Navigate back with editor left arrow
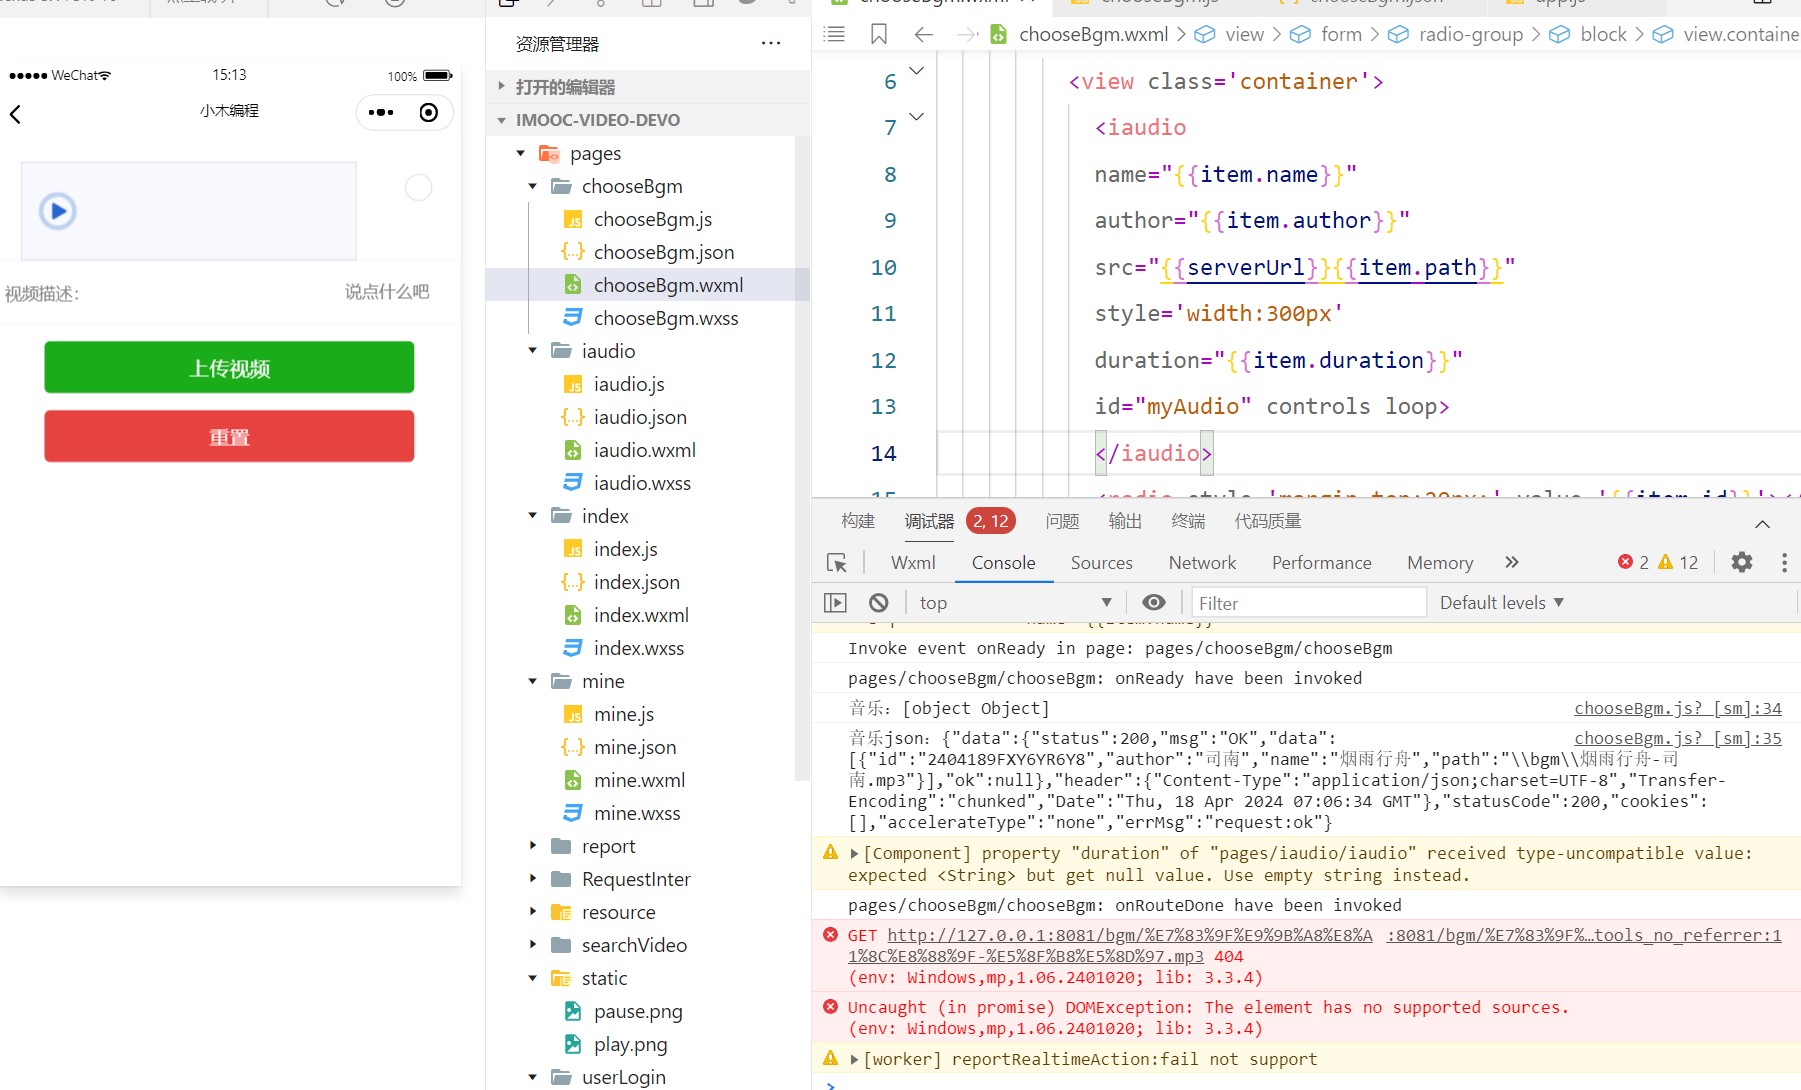Image resolution: width=1801 pixels, height=1090 pixels. (x=924, y=34)
